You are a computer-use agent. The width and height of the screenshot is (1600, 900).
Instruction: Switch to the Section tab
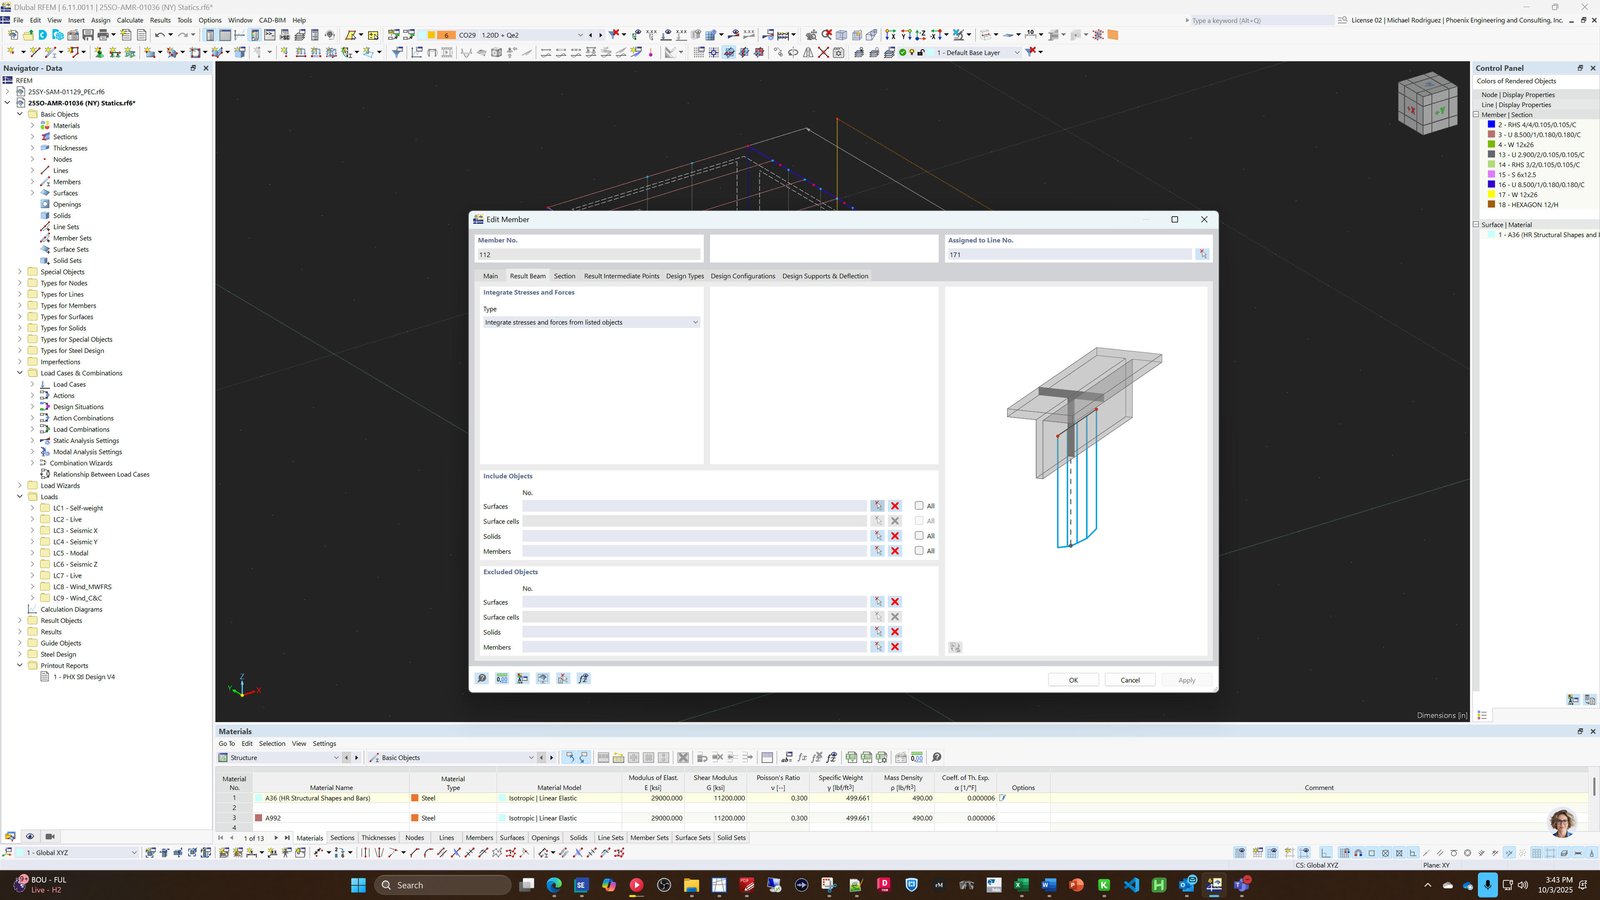pyautogui.click(x=565, y=276)
